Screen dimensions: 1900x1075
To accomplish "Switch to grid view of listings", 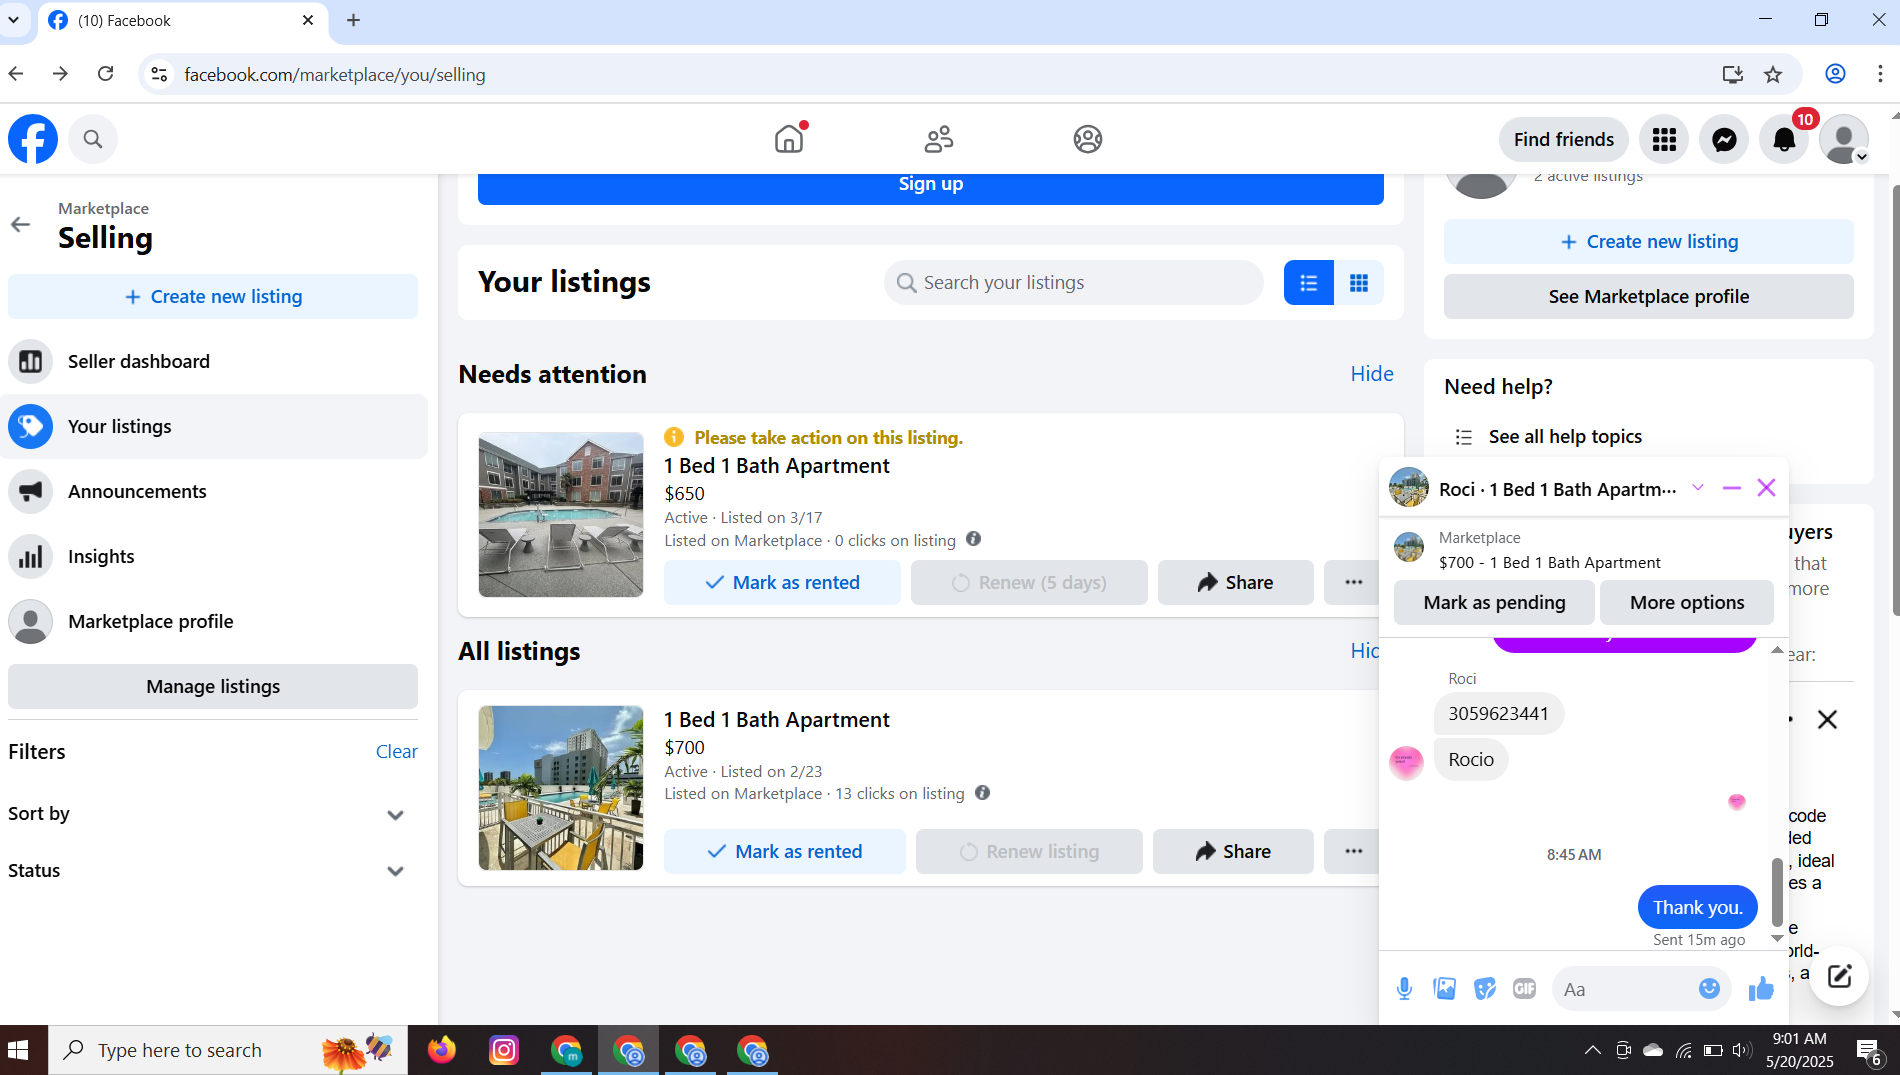I will click(1359, 283).
